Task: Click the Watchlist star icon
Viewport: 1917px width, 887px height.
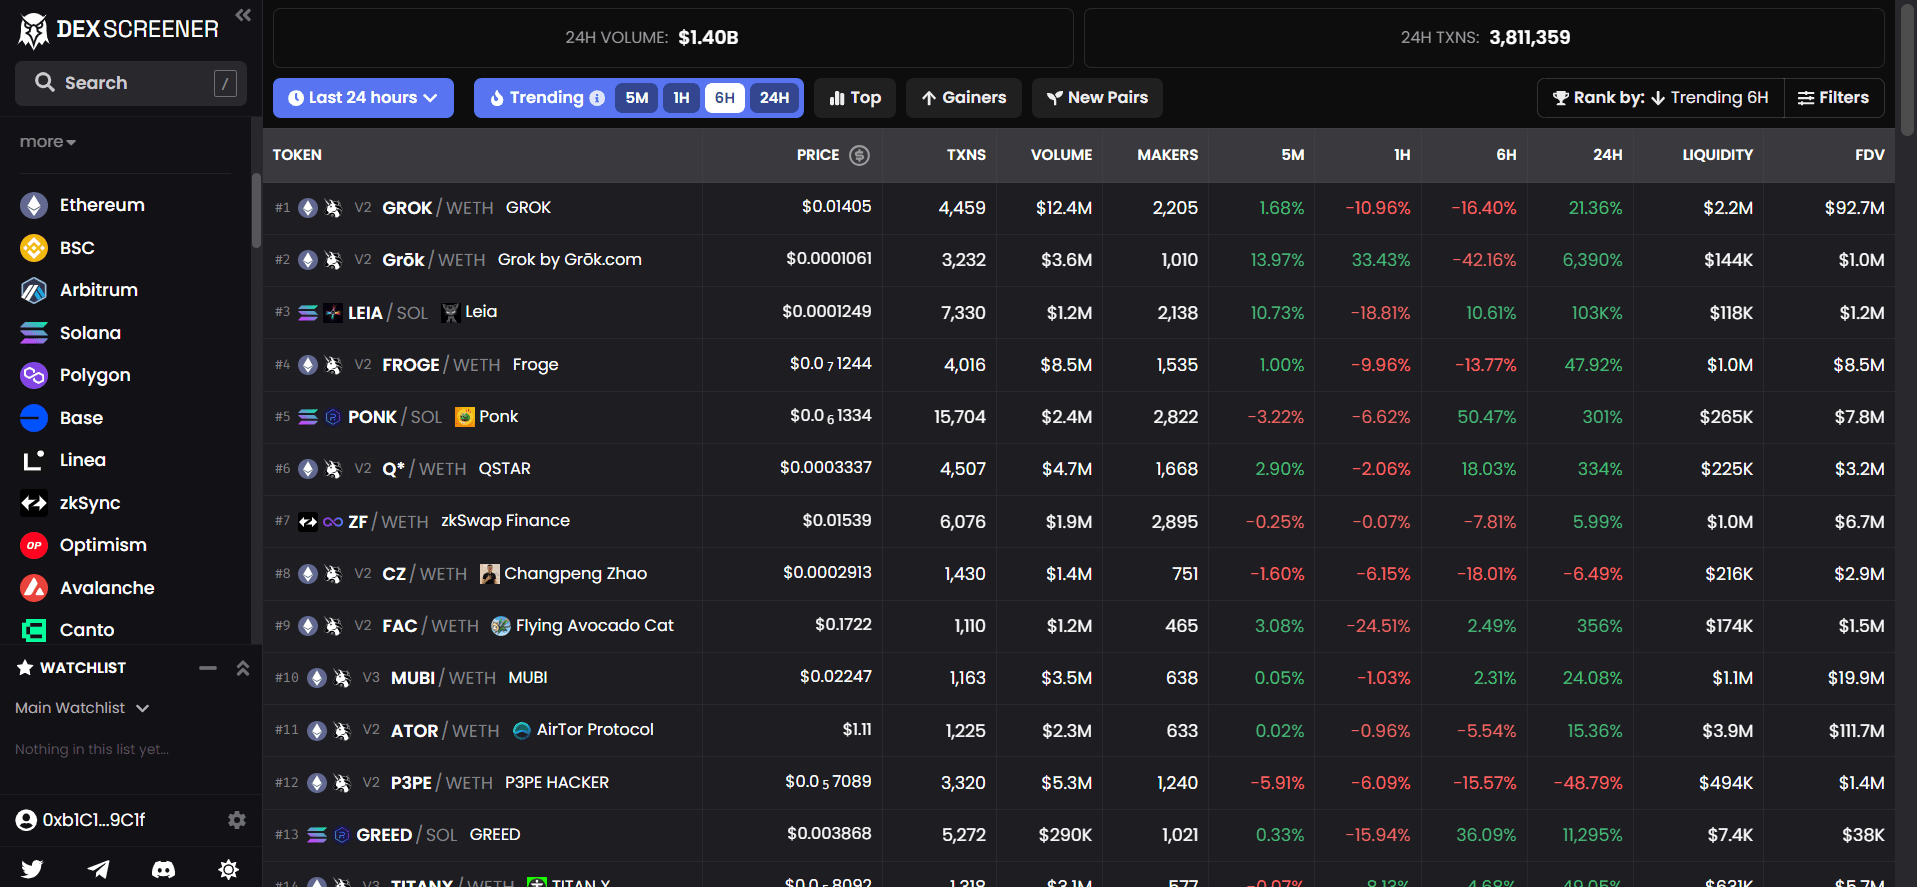Action: click(25, 668)
